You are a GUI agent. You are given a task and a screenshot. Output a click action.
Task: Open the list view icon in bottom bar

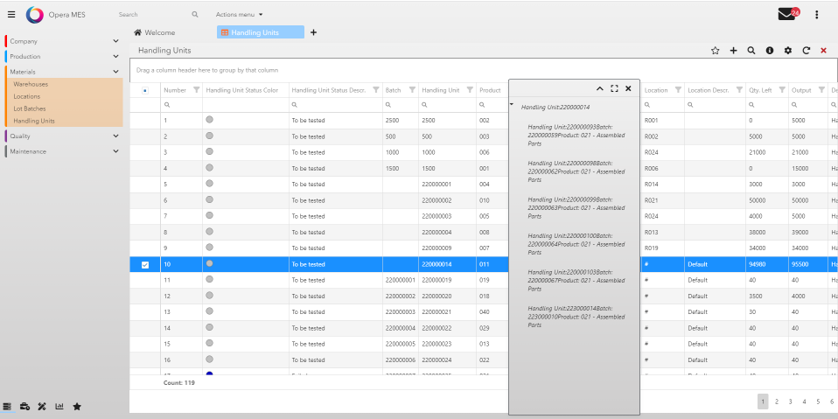point(7,407)
